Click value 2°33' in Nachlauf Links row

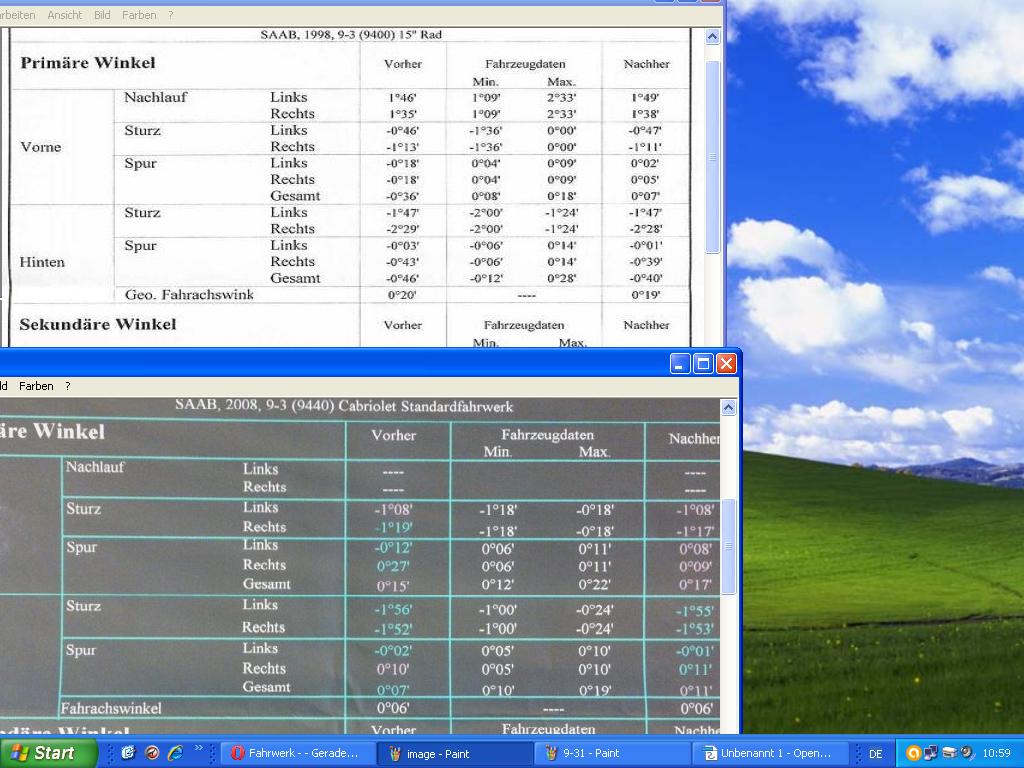562,97
